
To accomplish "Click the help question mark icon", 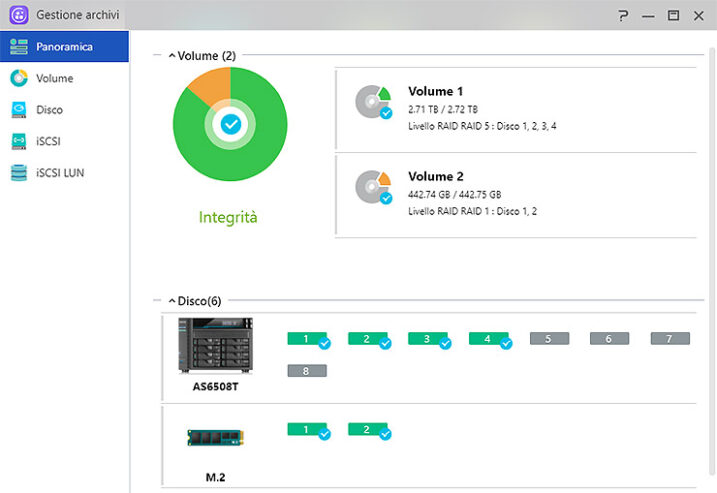I will (623, 15).
